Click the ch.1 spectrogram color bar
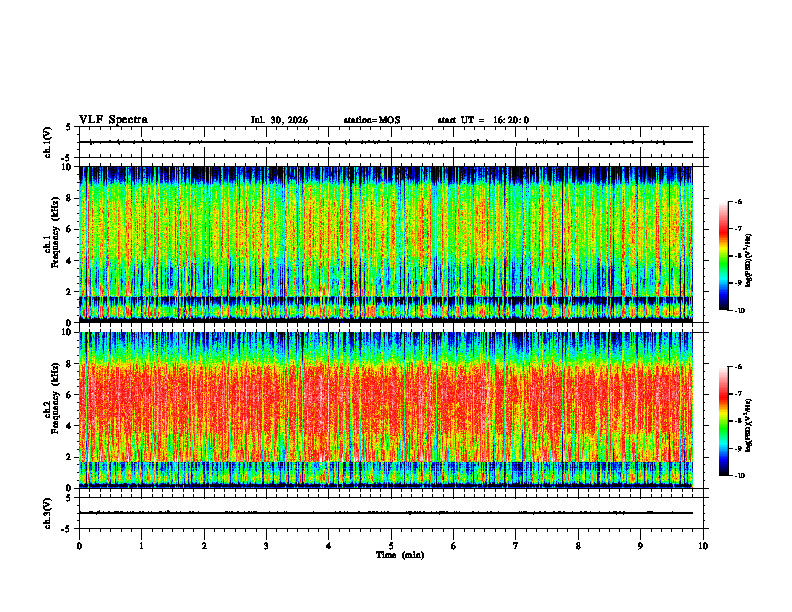 click(x=723, y=256)
